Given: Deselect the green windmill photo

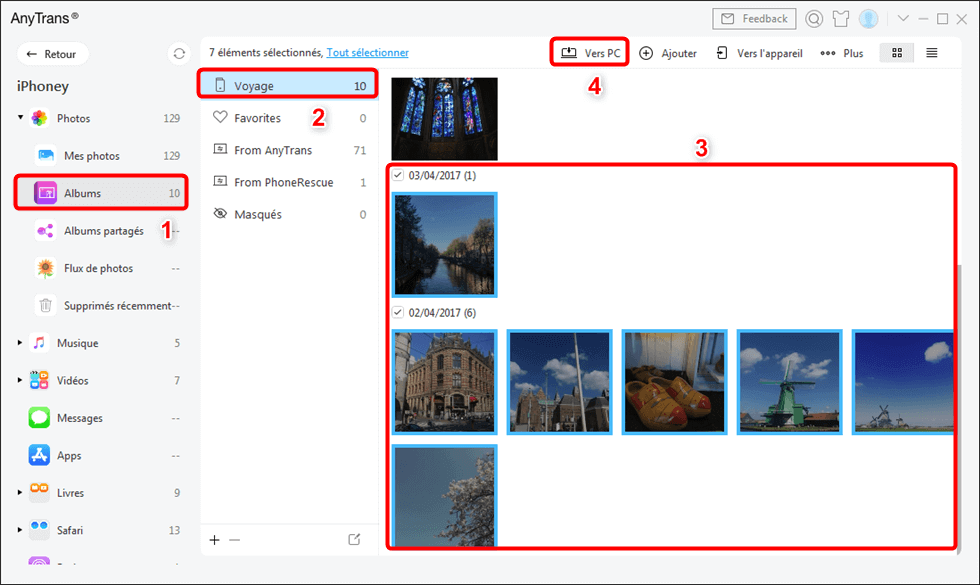Looking at the screenshot, I should (789, 382).
